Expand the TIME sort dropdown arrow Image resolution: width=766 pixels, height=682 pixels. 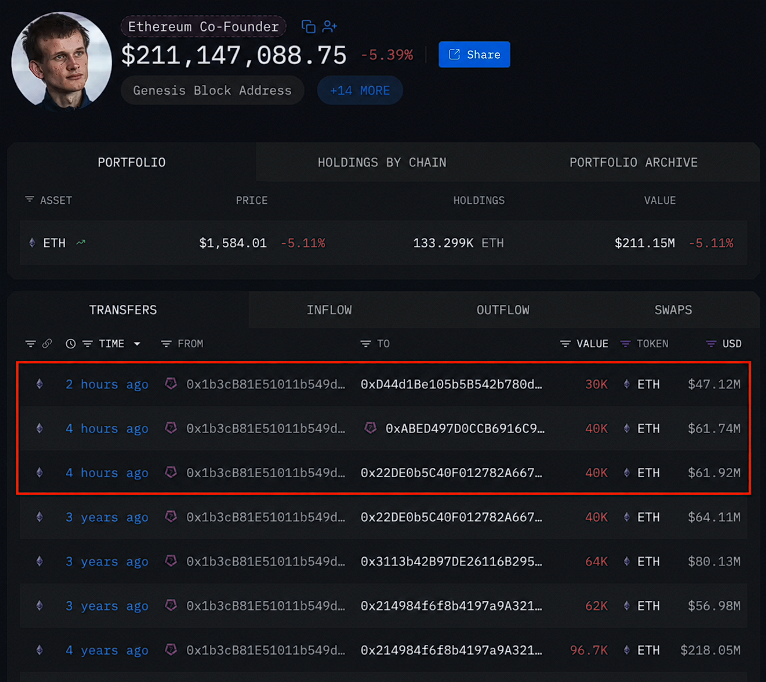[137, 344]
